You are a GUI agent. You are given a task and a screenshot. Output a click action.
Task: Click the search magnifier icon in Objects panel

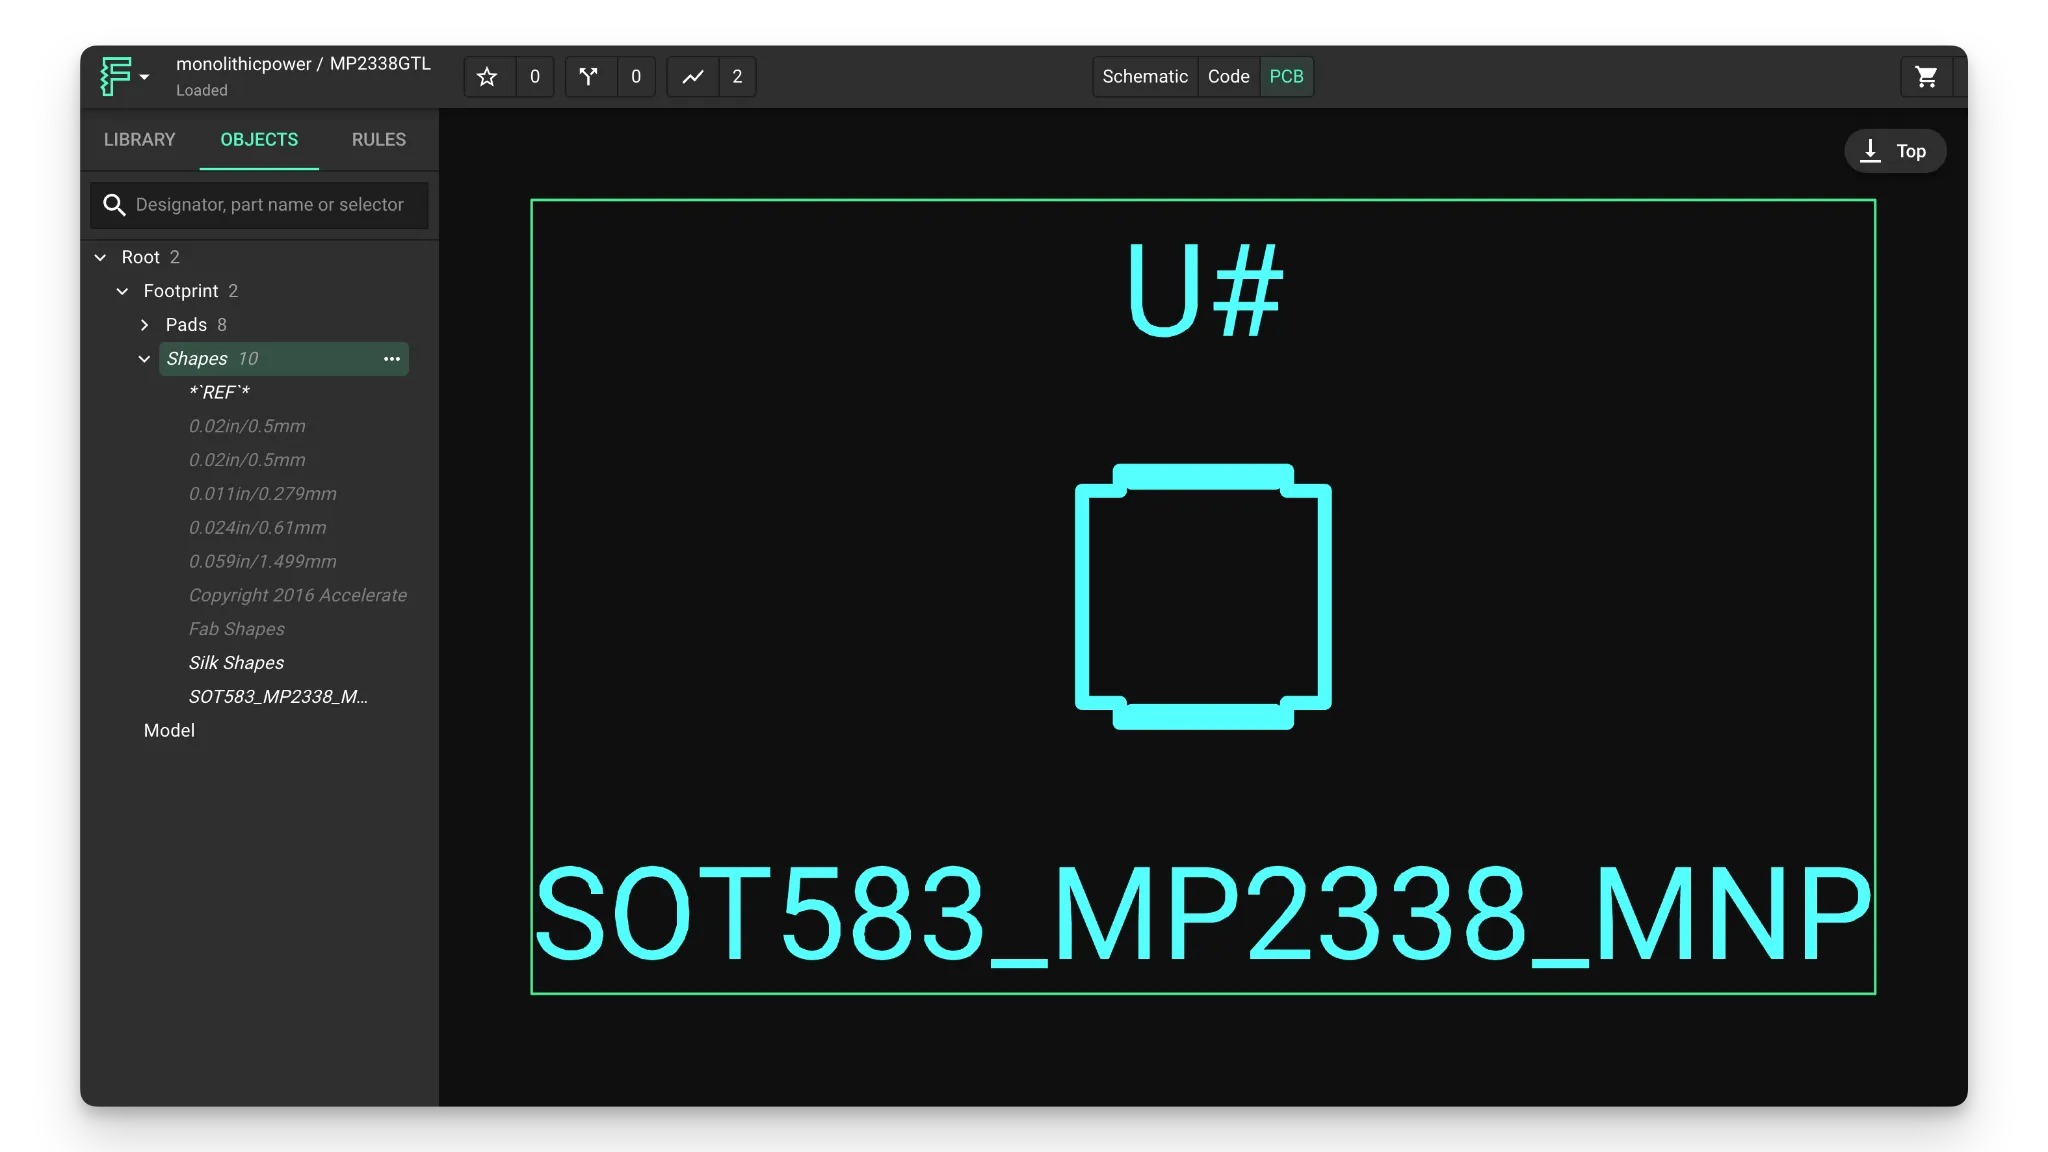pyautogui.click(x=115, y=204)
